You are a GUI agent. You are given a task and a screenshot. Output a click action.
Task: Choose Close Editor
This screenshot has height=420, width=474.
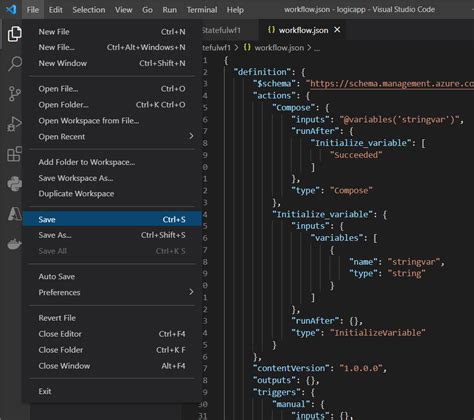coord(112,334)
